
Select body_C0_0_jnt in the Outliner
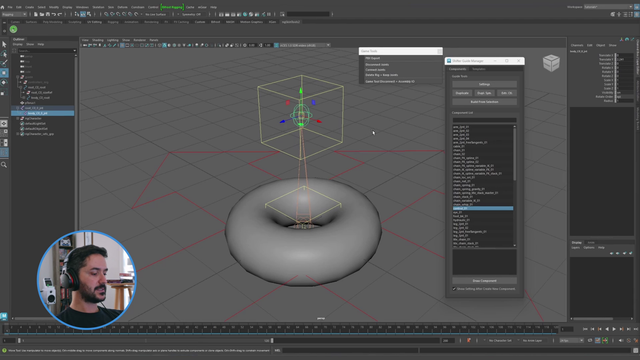43,113
